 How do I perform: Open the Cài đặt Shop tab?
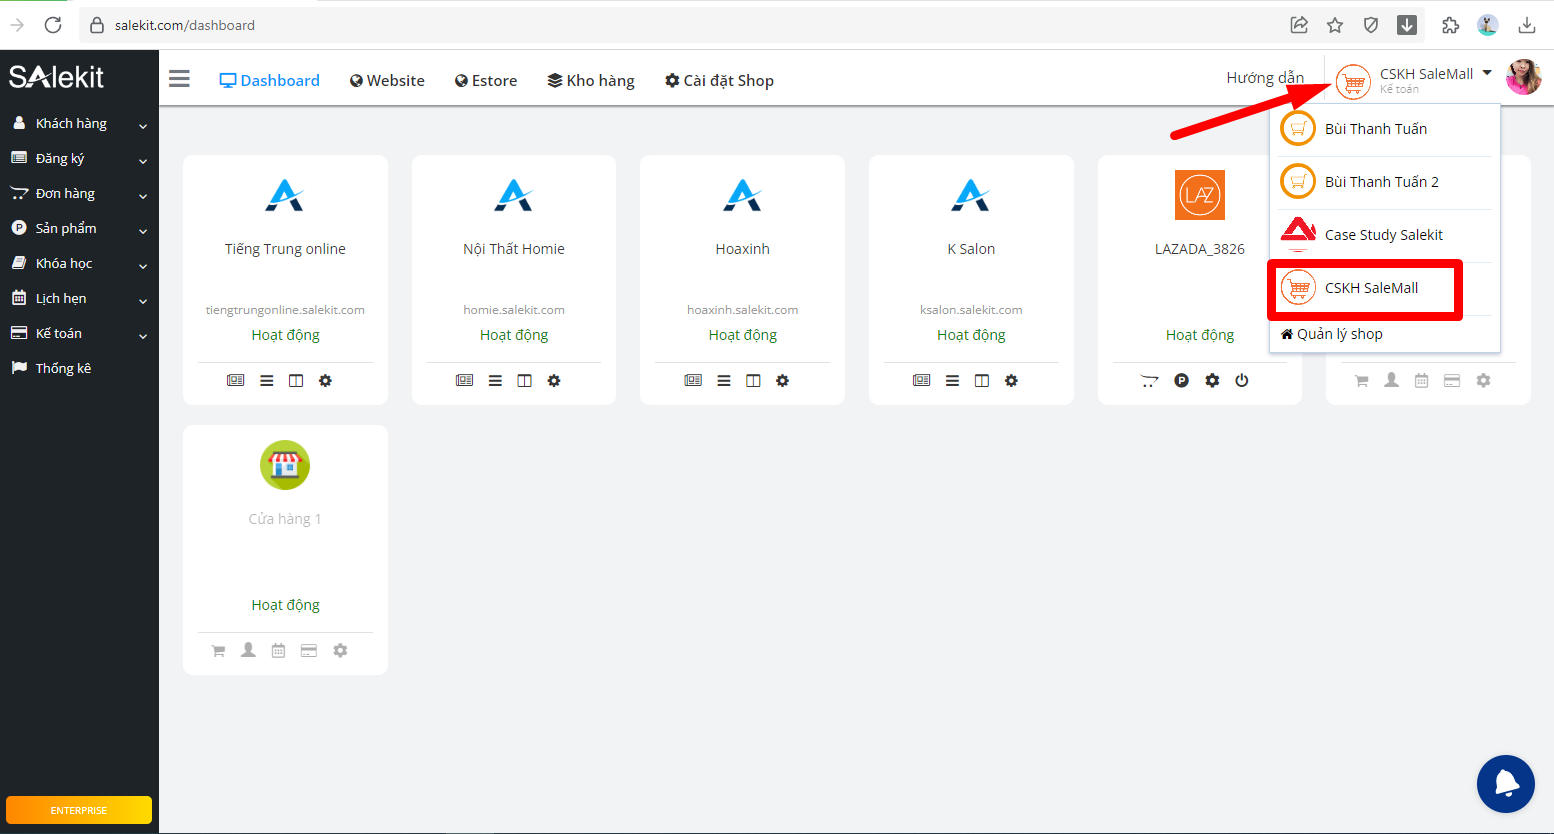[719, 80]
